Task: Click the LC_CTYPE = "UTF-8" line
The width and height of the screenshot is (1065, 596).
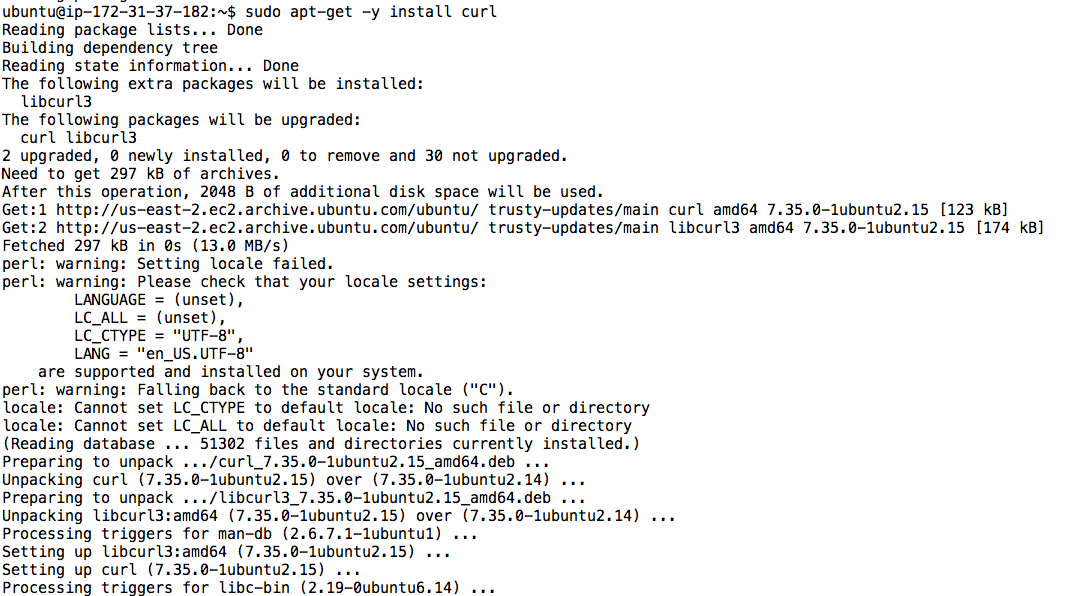Action: point(159,336)
